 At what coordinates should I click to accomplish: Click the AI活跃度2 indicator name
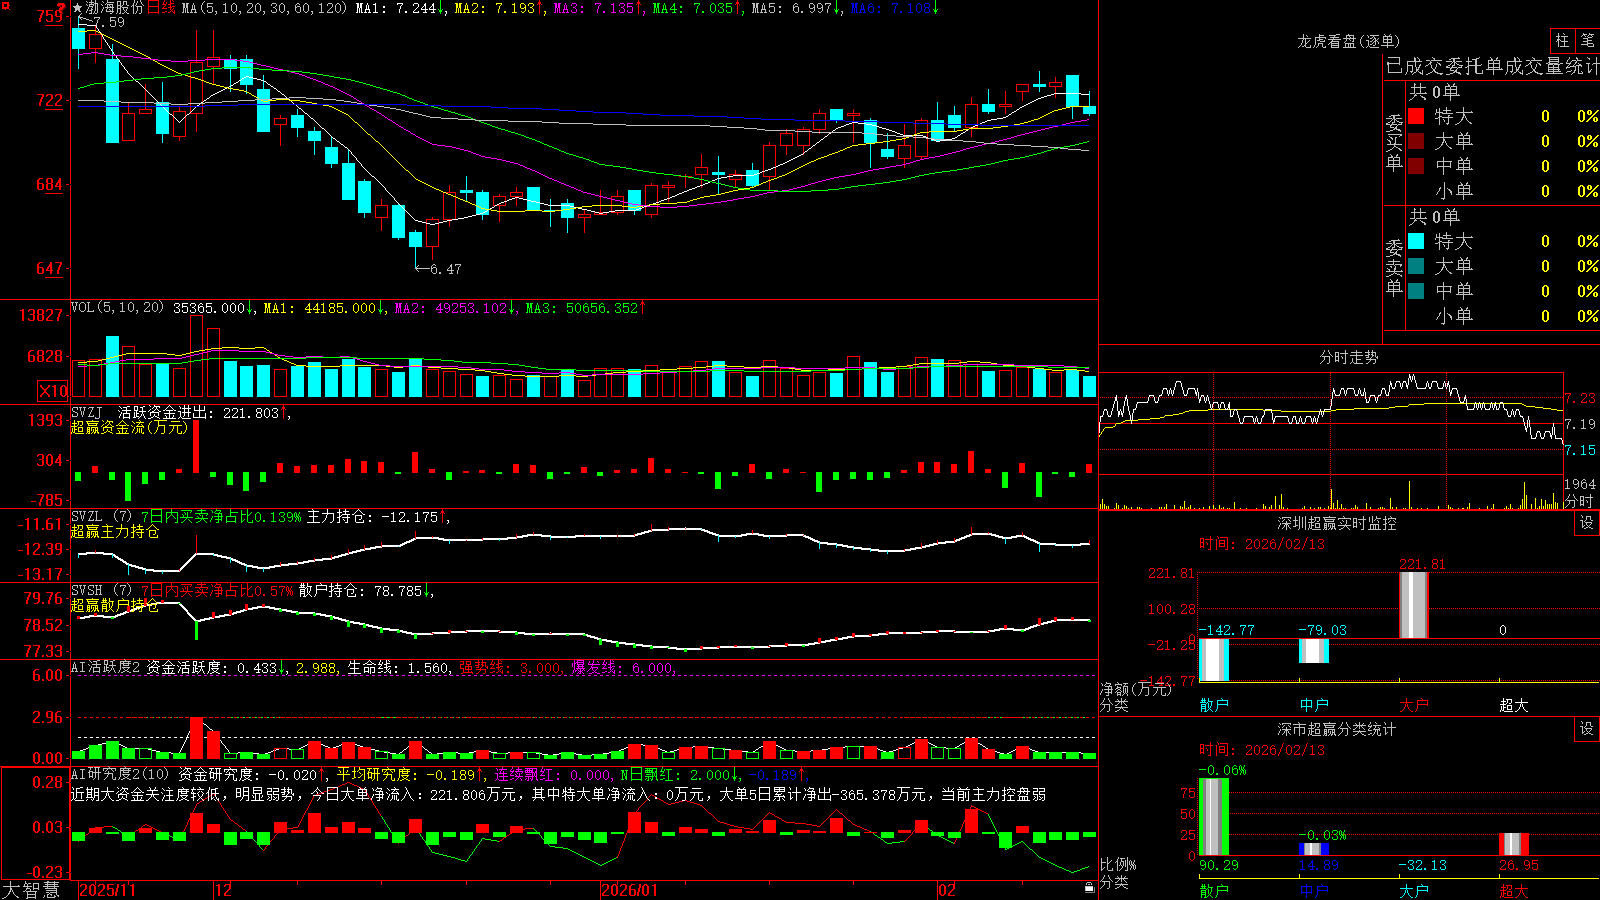coord(105,667)
